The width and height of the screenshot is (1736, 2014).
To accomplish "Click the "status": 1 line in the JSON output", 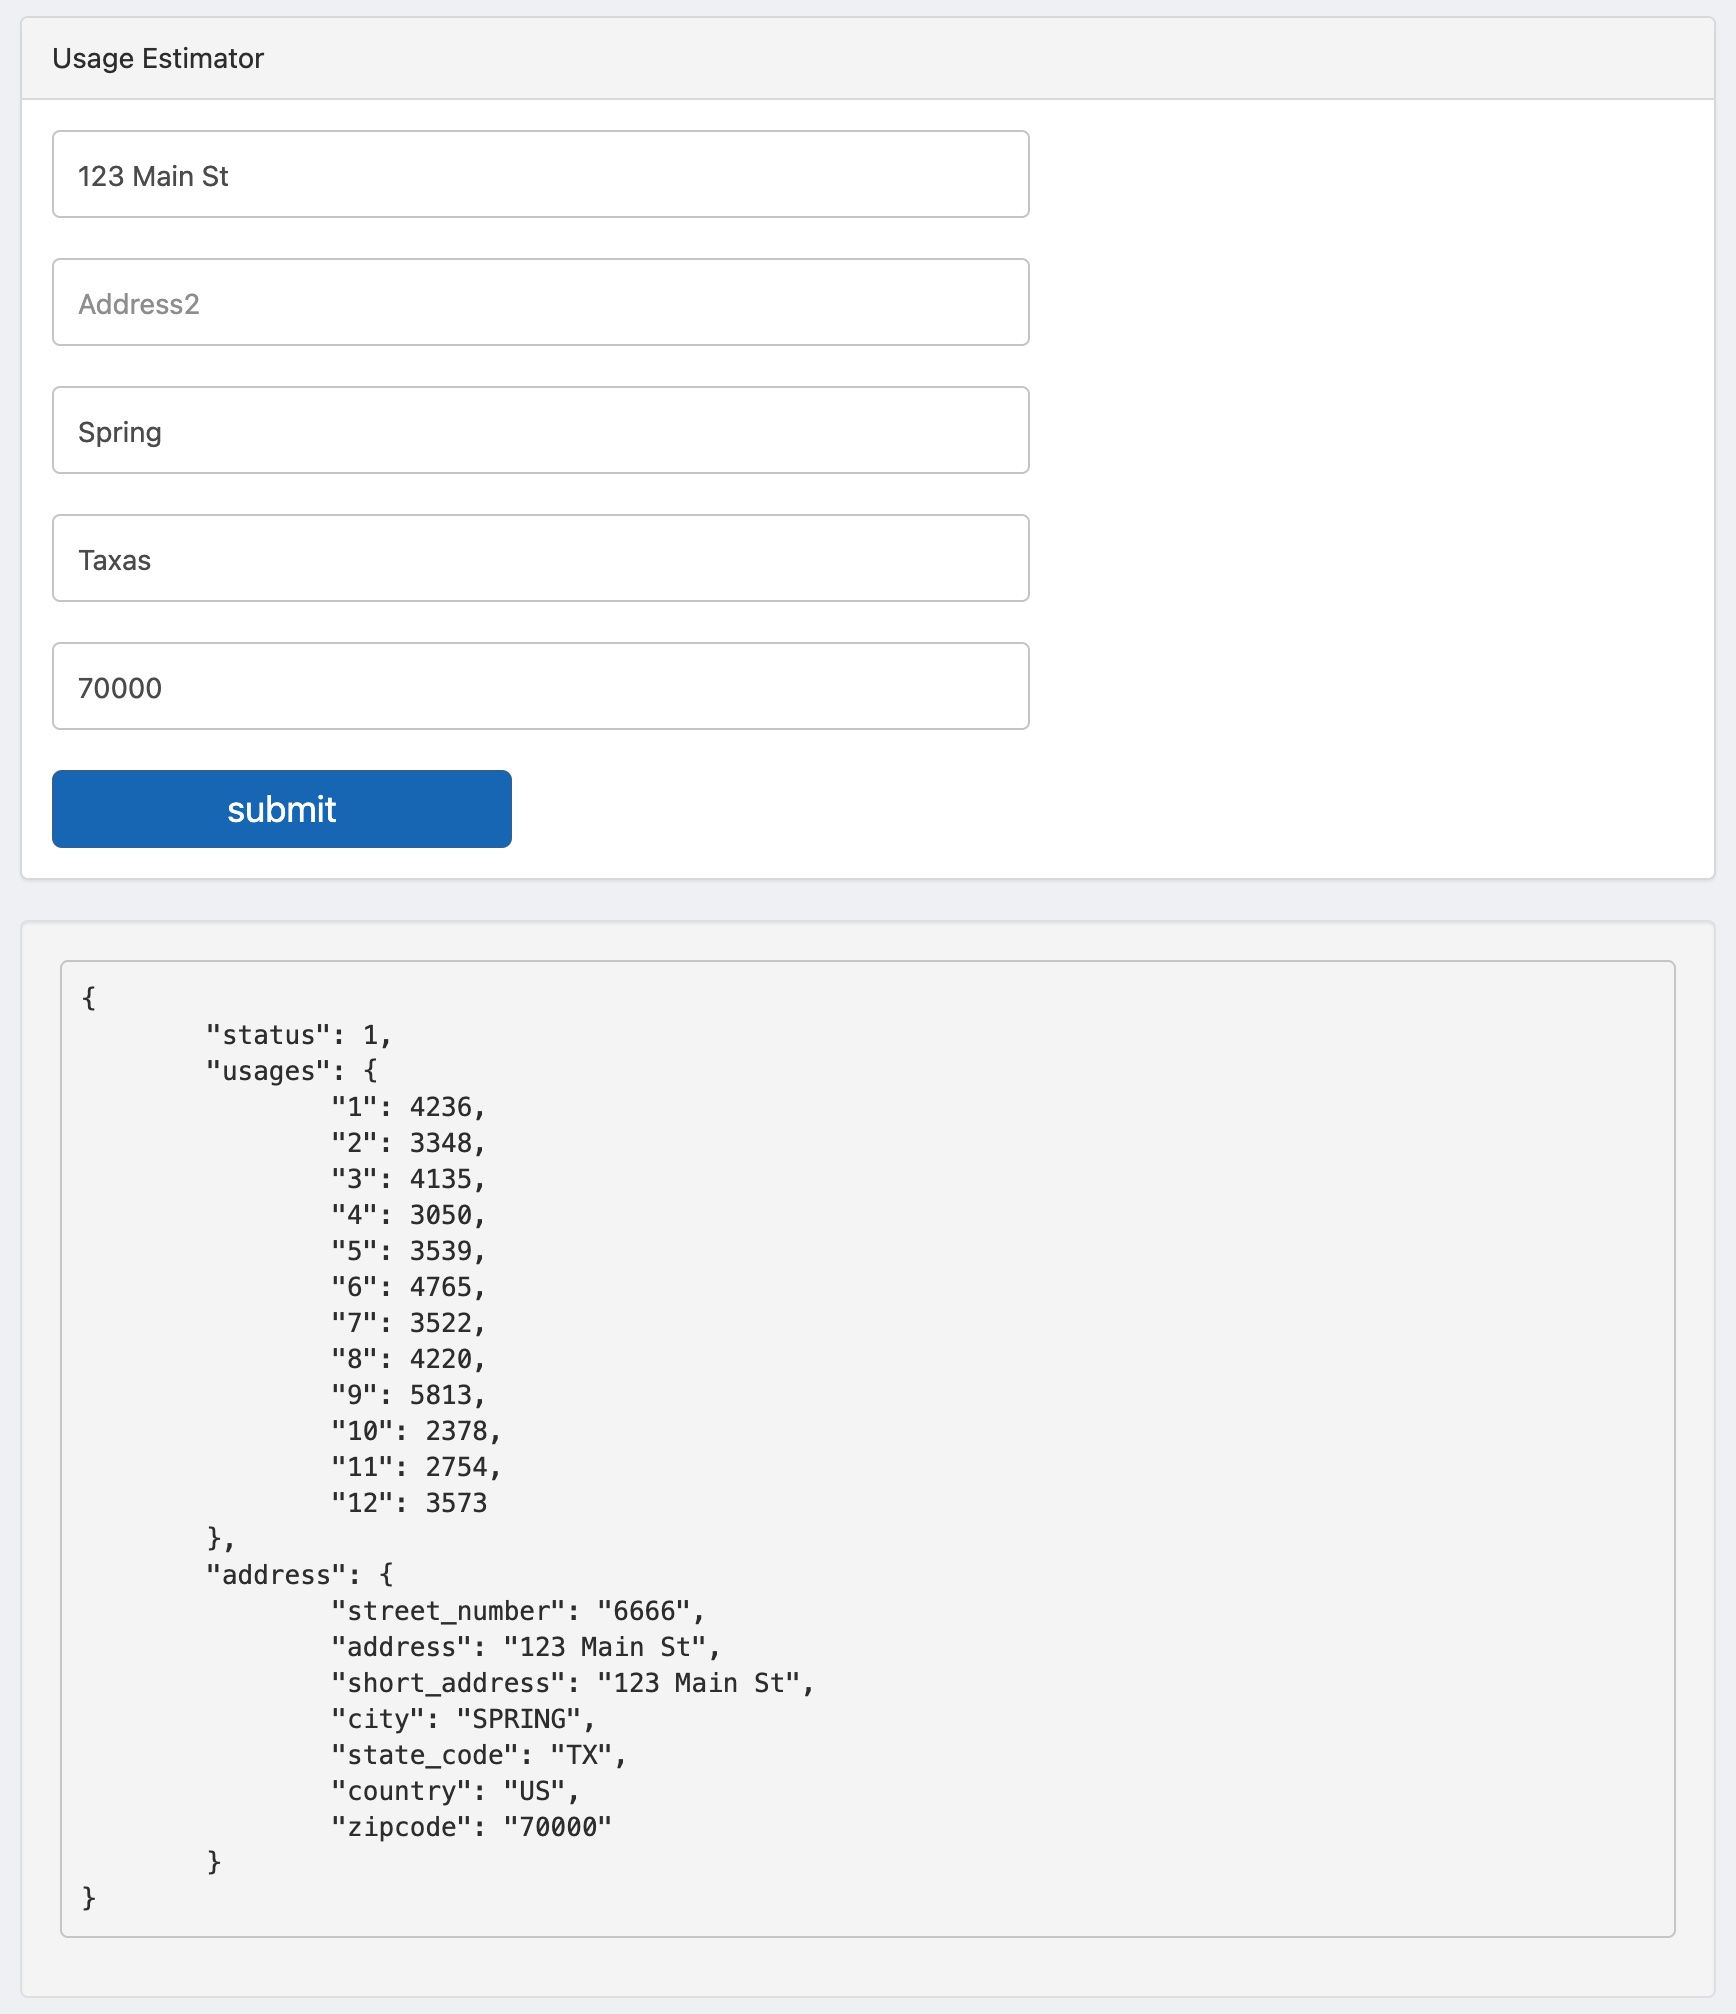I will point(297,1035).
